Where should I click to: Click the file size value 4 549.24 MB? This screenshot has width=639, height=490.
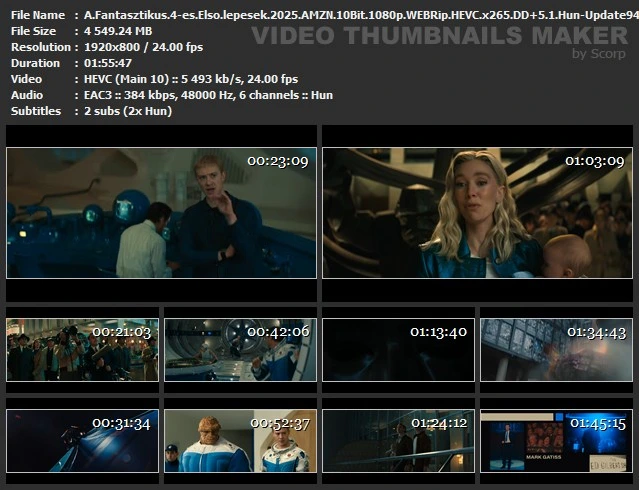(x=118, y=31)
